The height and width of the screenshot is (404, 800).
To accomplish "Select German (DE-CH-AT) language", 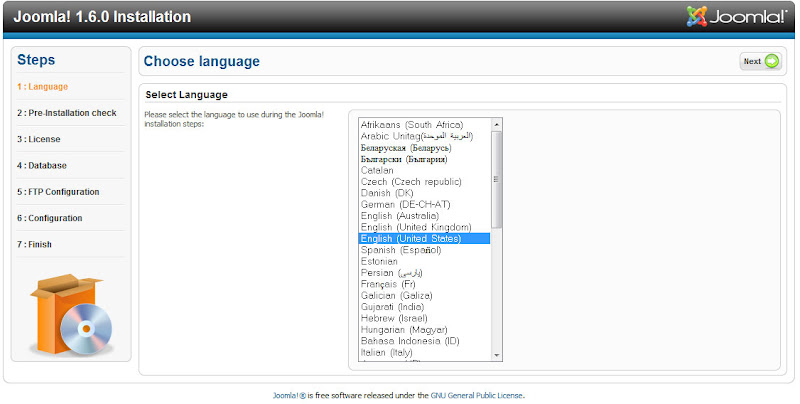I will 424,204.
